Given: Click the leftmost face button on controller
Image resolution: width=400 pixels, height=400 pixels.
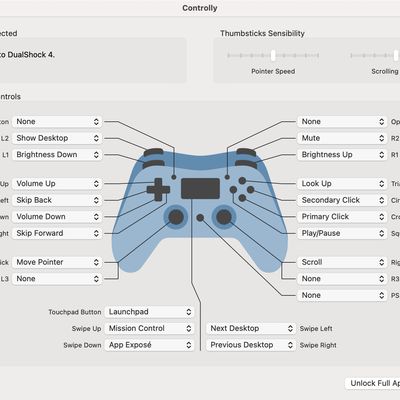Looking at the screenshot, I should click(233, 190).
